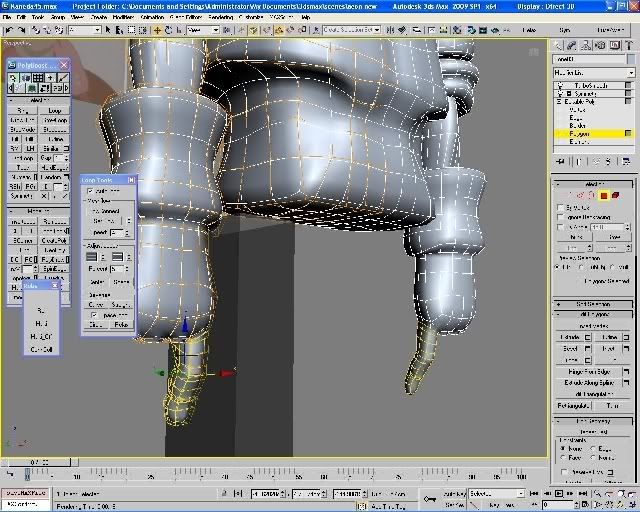Select the Border sub-object level icon
Viewport: 640px width, 512px height.
click(x=592, y=195)
